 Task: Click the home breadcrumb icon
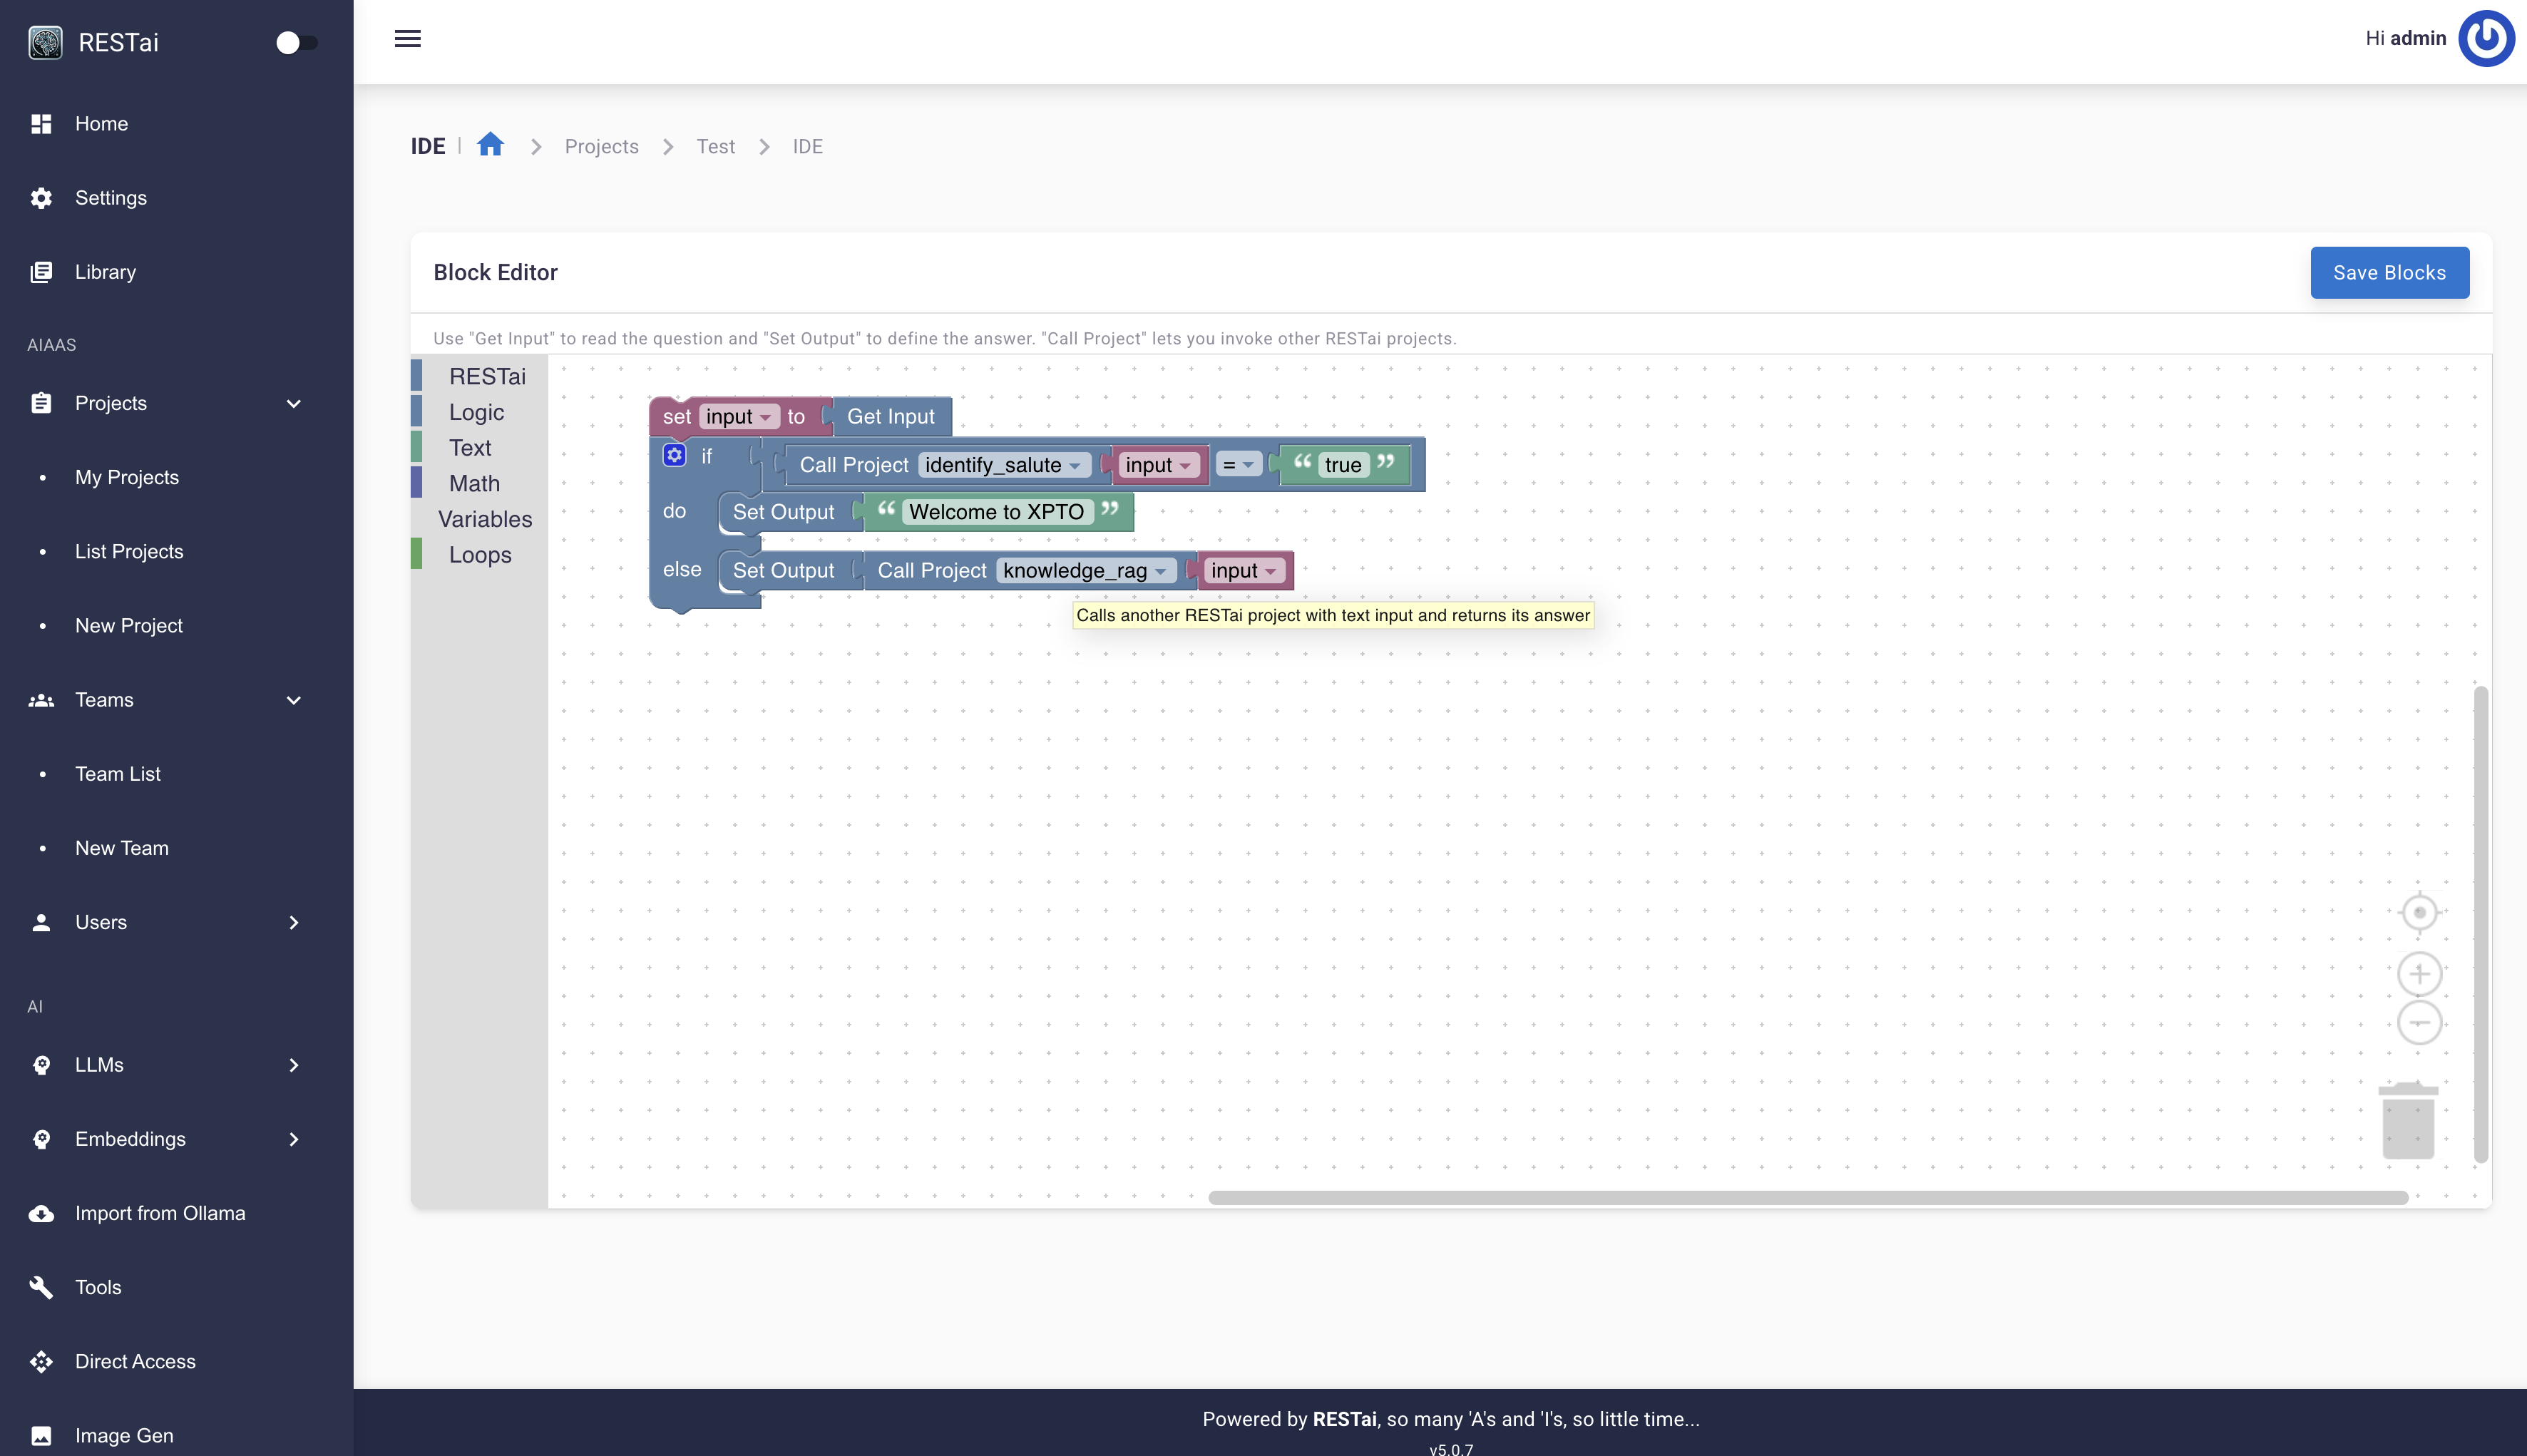click(490, 145)
